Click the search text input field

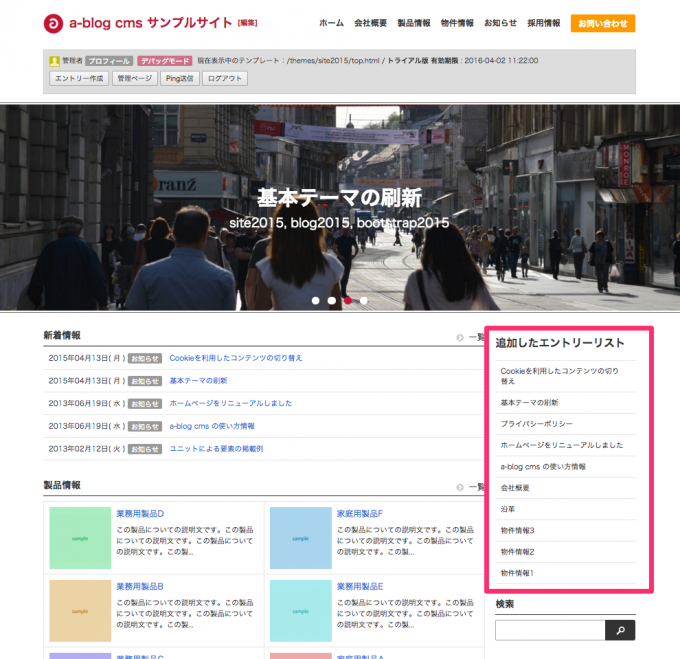(x=550, y=630)
